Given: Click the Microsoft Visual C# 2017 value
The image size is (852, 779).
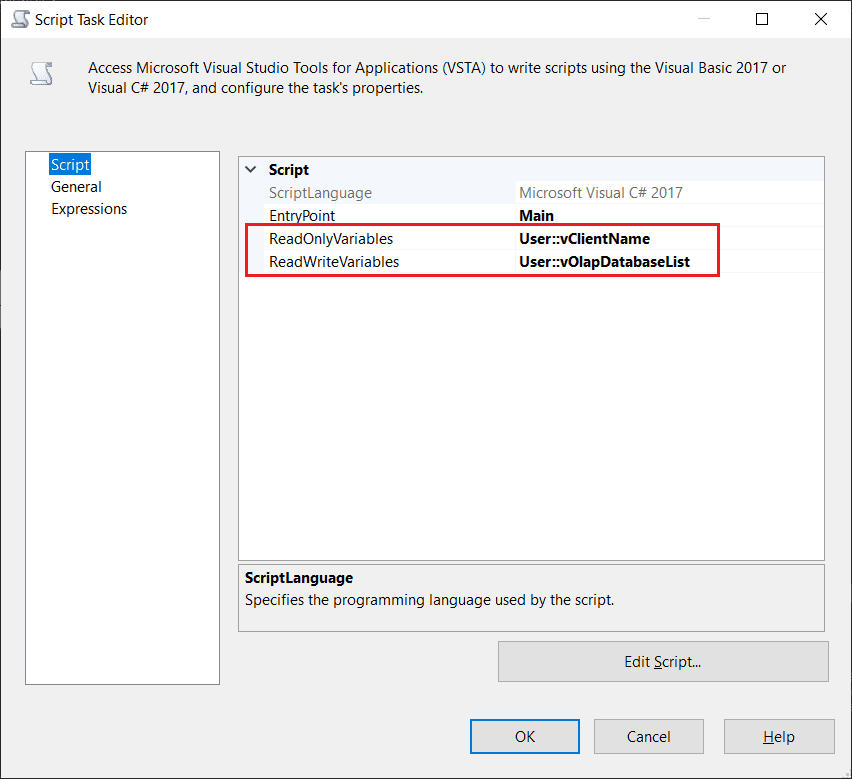Looking at the screenshot, I should pyautogui.click(x=600, y=193).
